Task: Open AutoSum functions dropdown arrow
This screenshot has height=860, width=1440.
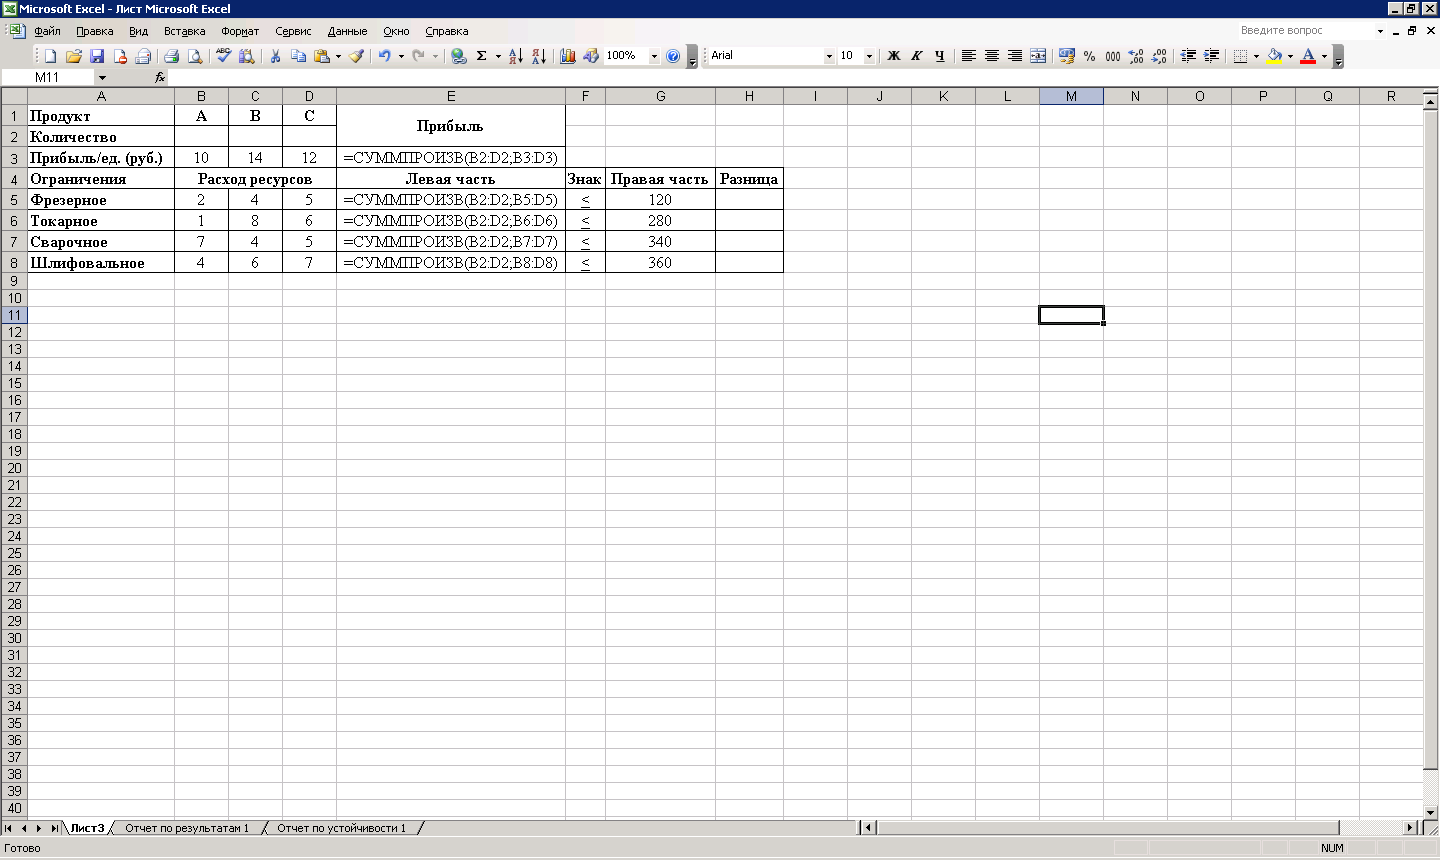Action: coord(498,56)
